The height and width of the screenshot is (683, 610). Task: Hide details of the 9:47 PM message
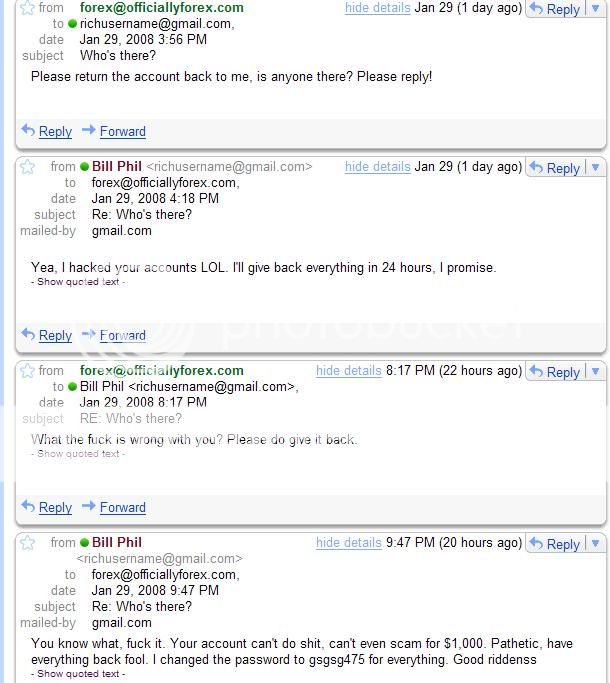348,543
